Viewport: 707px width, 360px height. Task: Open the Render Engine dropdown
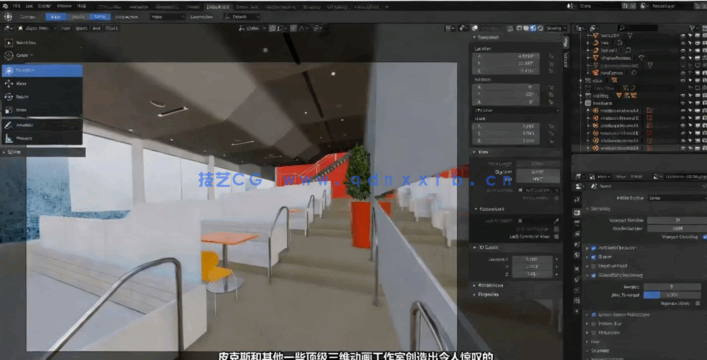[x=677, y=198]
